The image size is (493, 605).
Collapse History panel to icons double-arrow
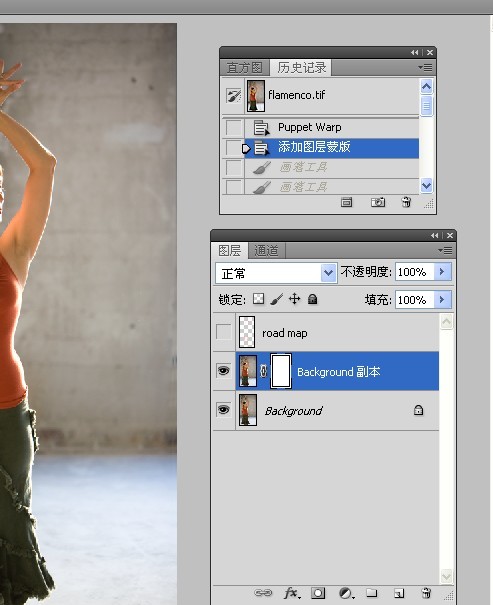pyautogui.click(x=415, y=52)
